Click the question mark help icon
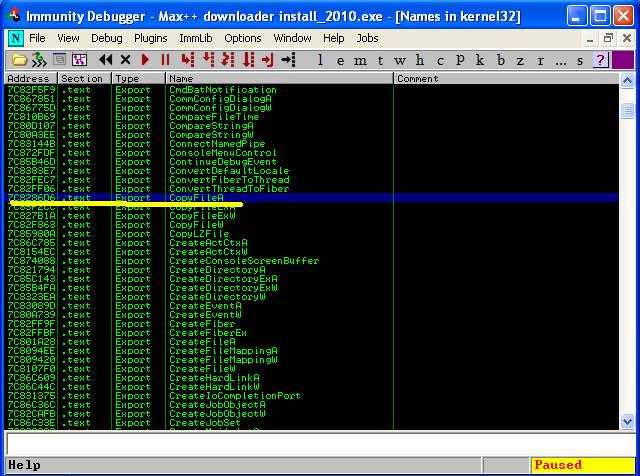Screen dimensions: 640x476 pyautogui.click(x=600, y=60)
